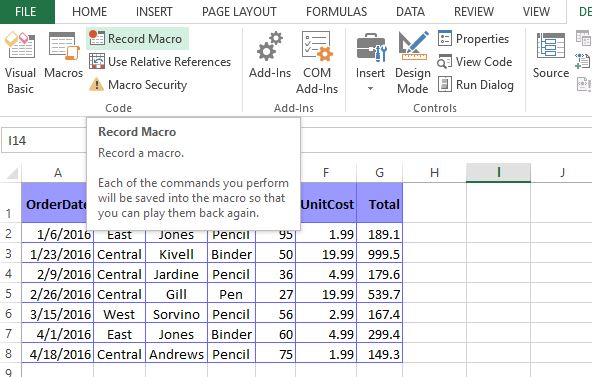The image size is (592, 377).
Task: Click the Gill cell
Action: point(176,294)
